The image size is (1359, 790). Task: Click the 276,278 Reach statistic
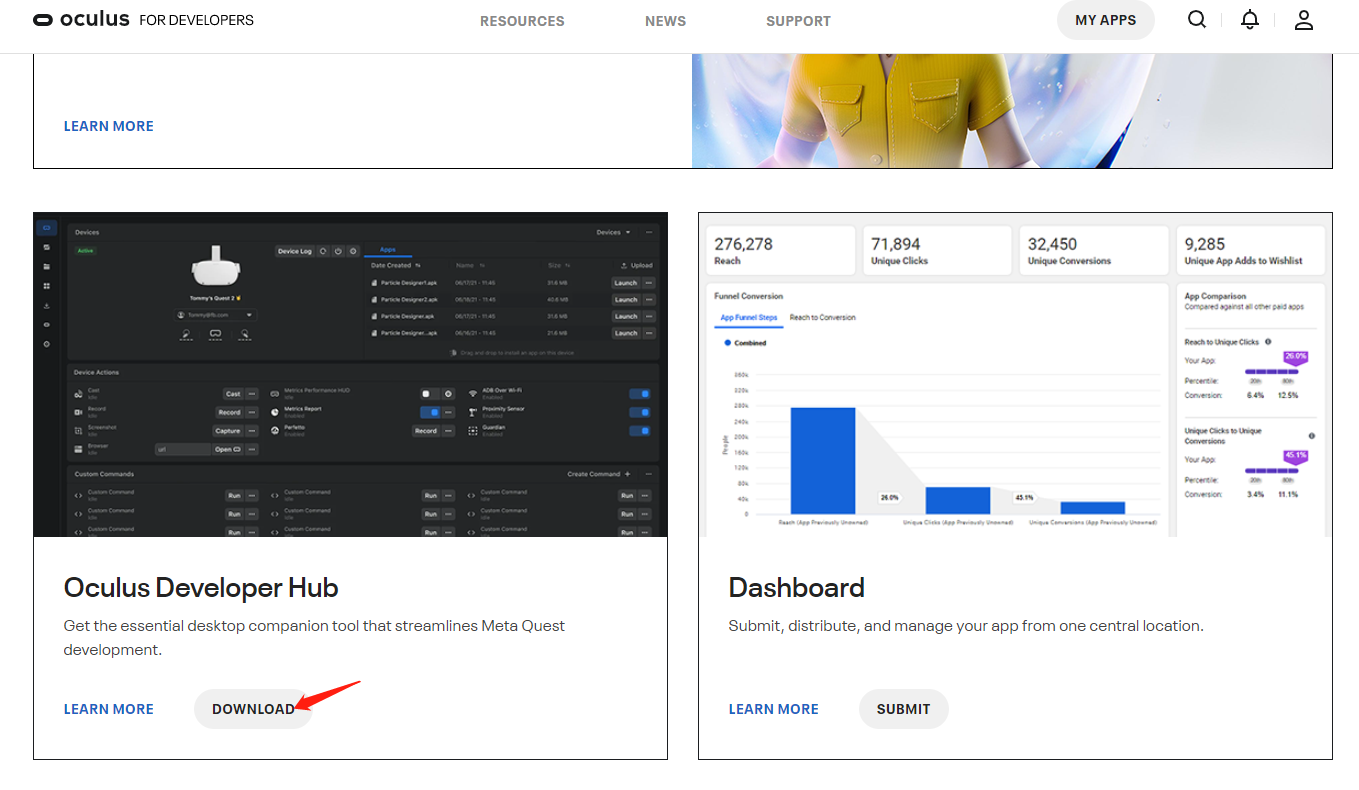point(781,250)
